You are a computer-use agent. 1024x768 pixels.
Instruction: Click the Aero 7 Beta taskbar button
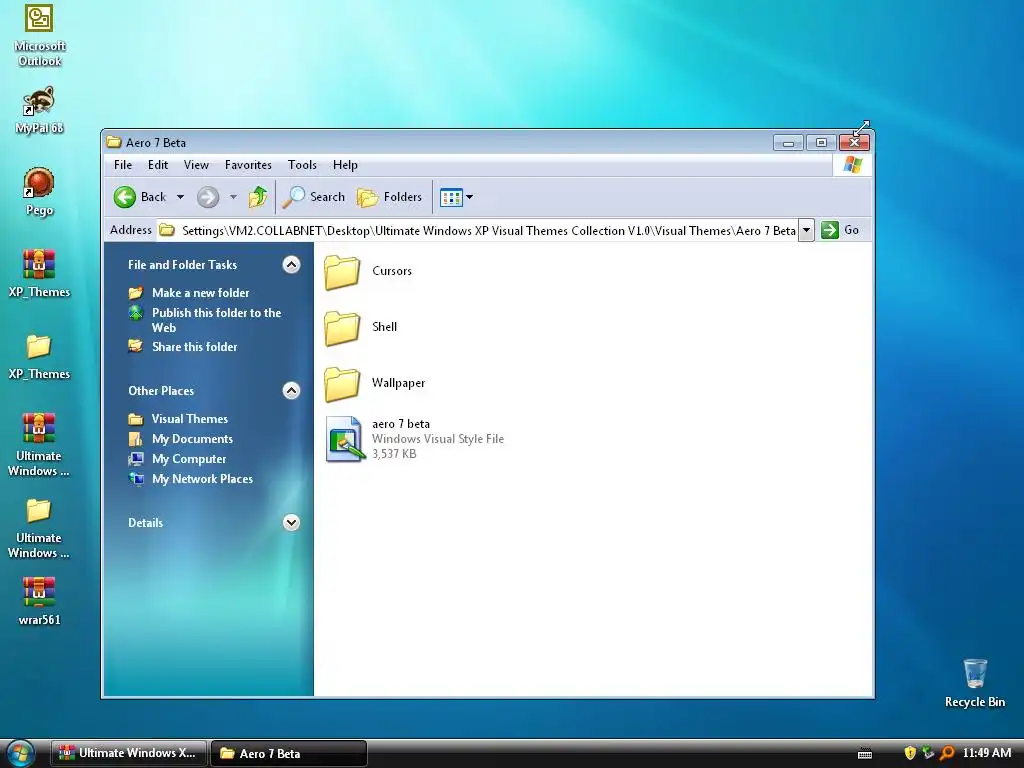coord(289,753)
